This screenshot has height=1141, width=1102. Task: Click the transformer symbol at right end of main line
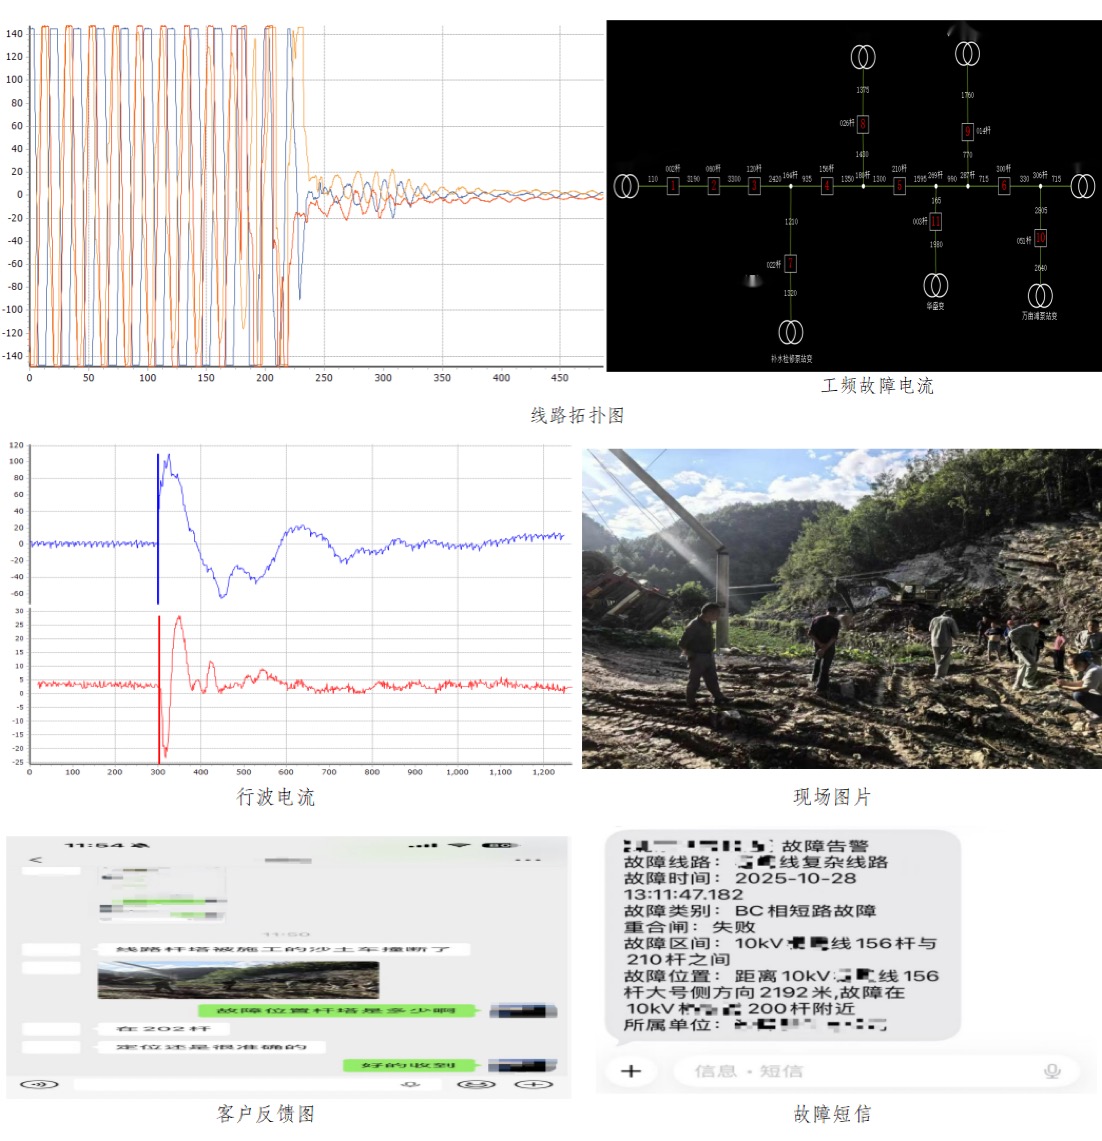pos(1083,186)
